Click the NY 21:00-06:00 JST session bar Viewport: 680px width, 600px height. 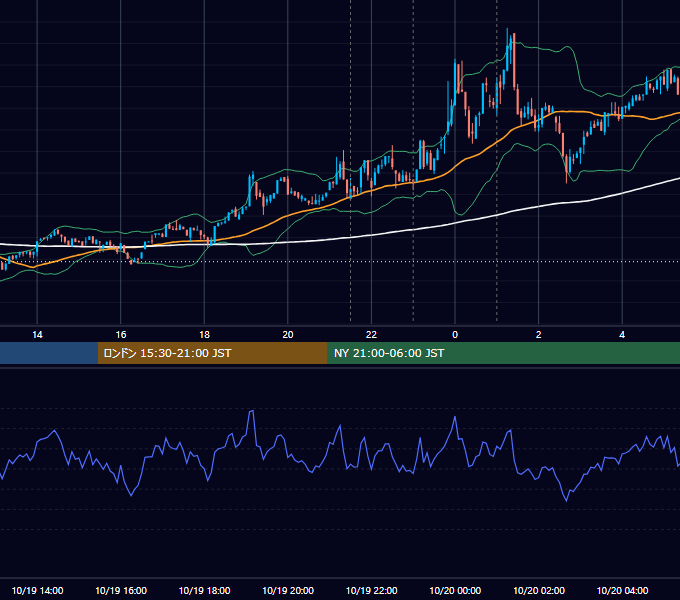click(503, 353)
